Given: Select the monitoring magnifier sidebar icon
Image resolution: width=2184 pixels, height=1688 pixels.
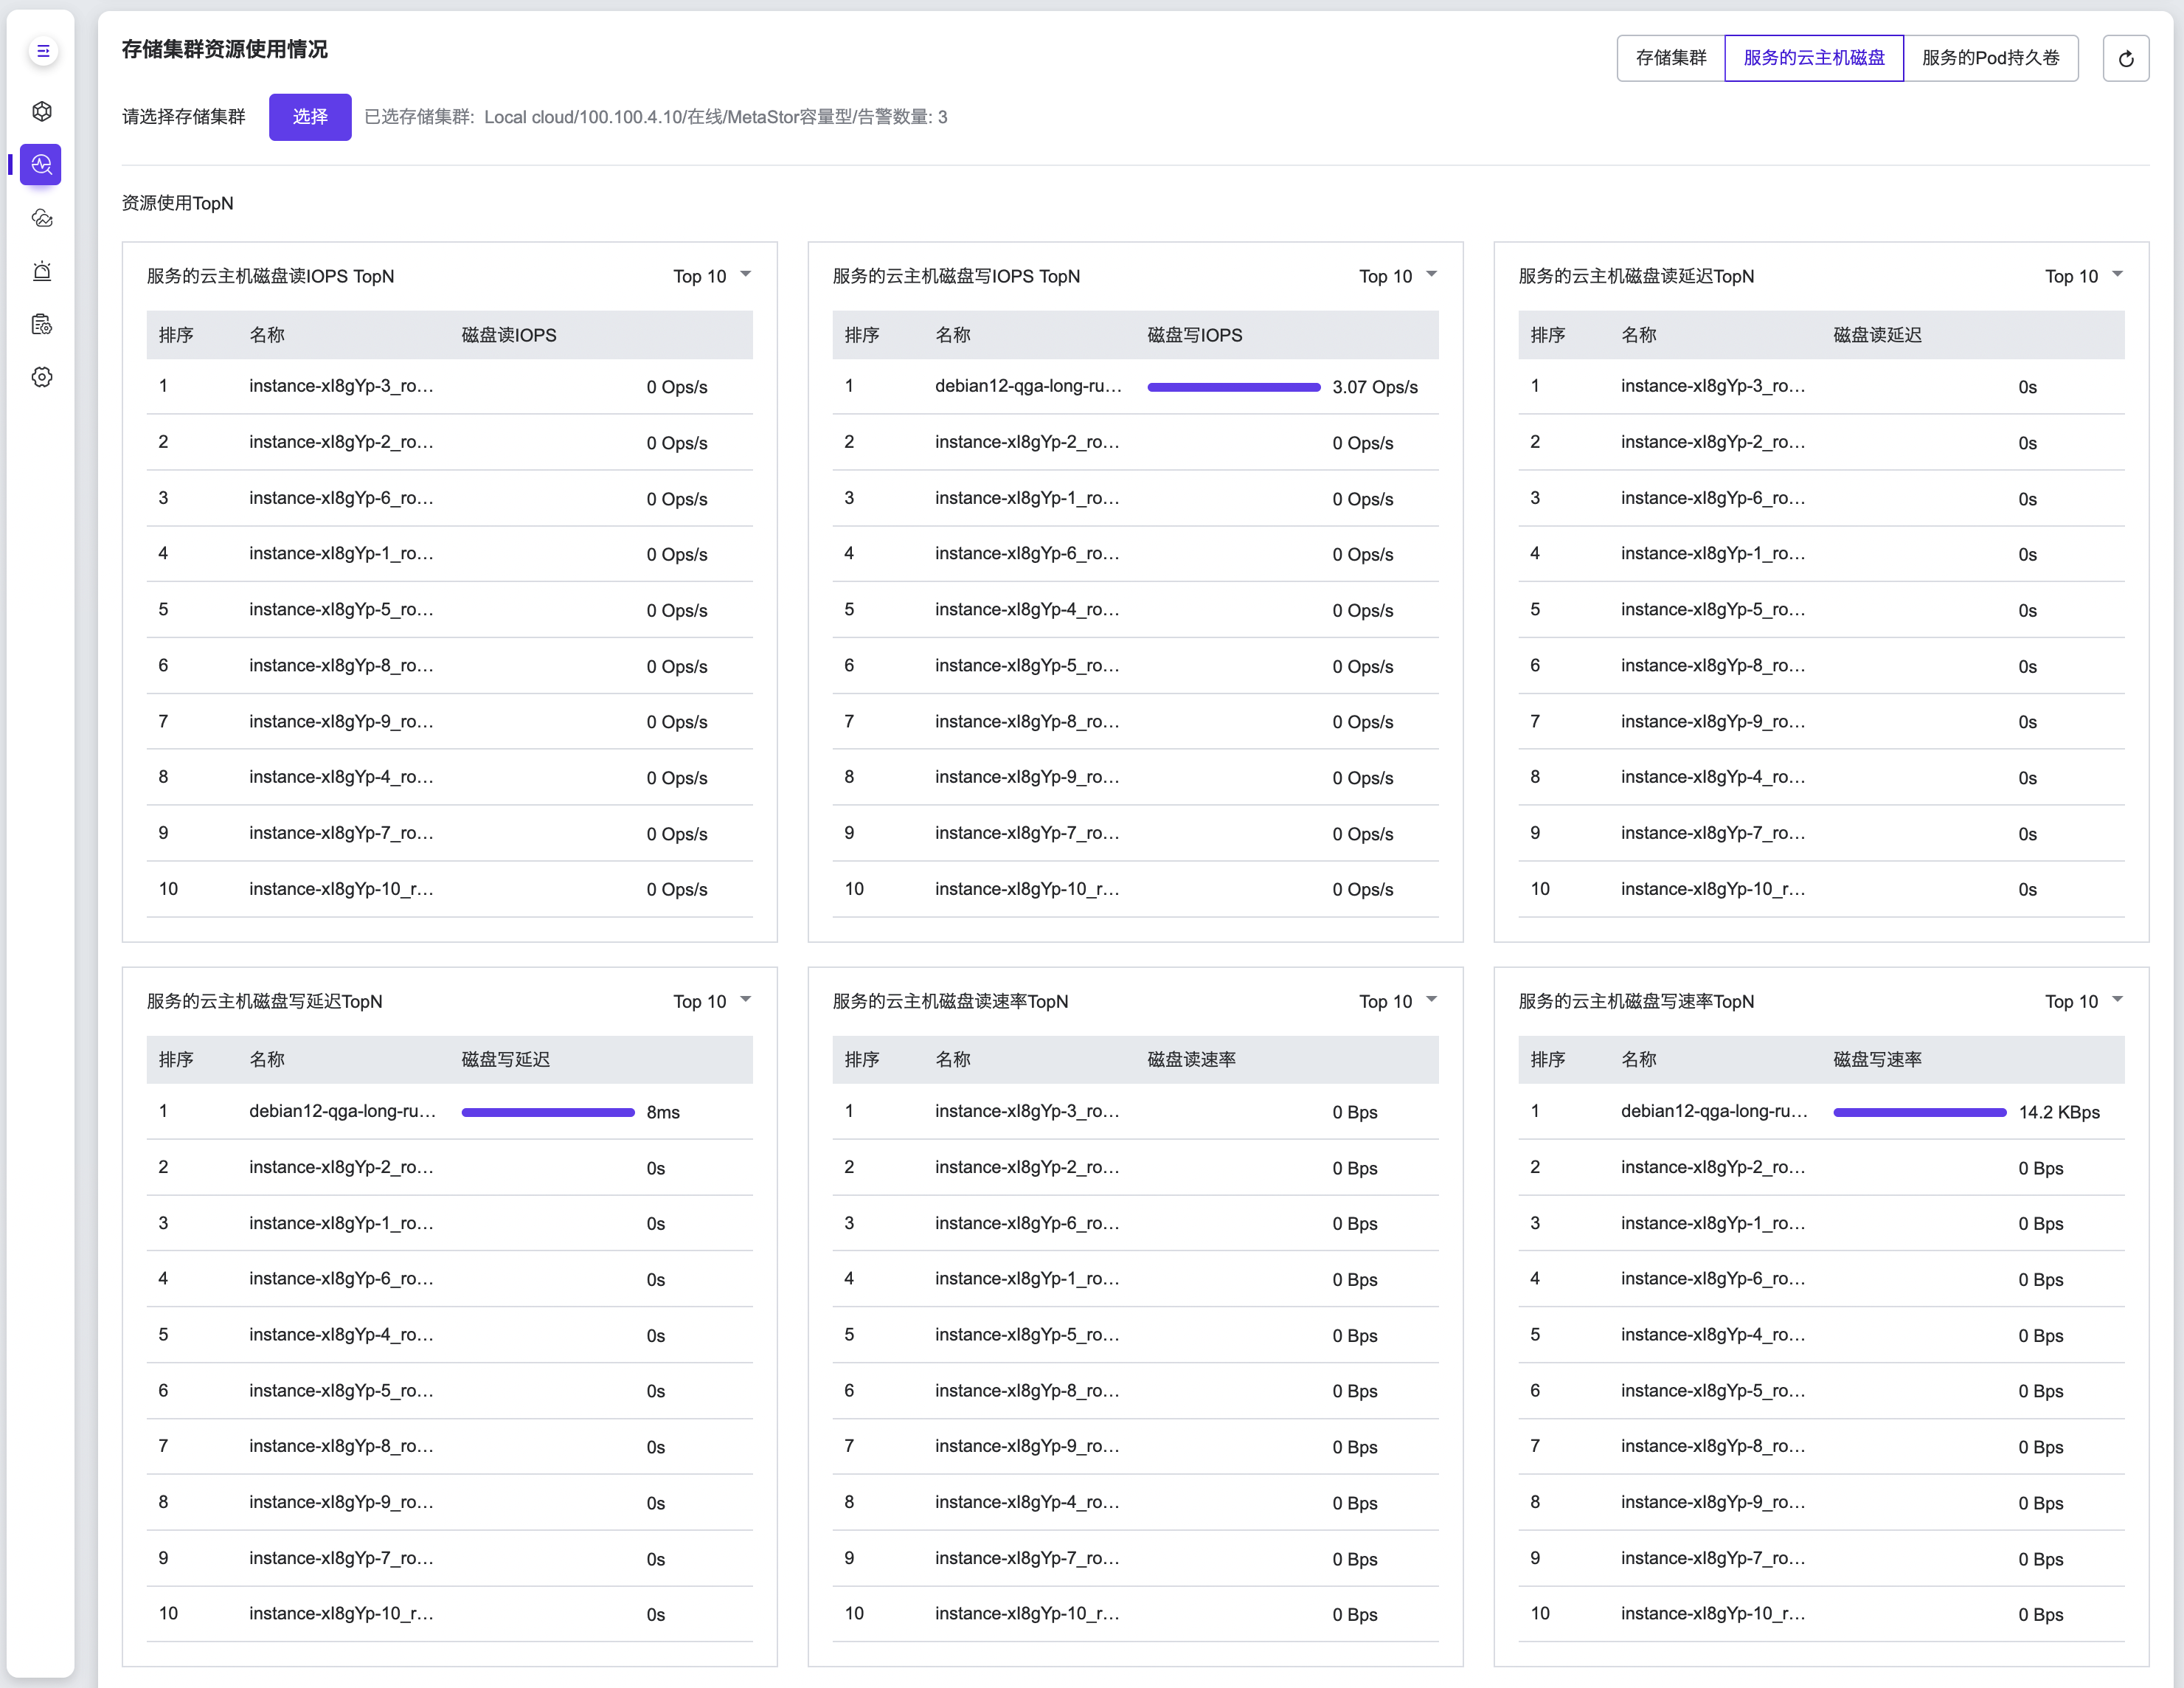Looking at the screenshot, I should tap(41, 164).
